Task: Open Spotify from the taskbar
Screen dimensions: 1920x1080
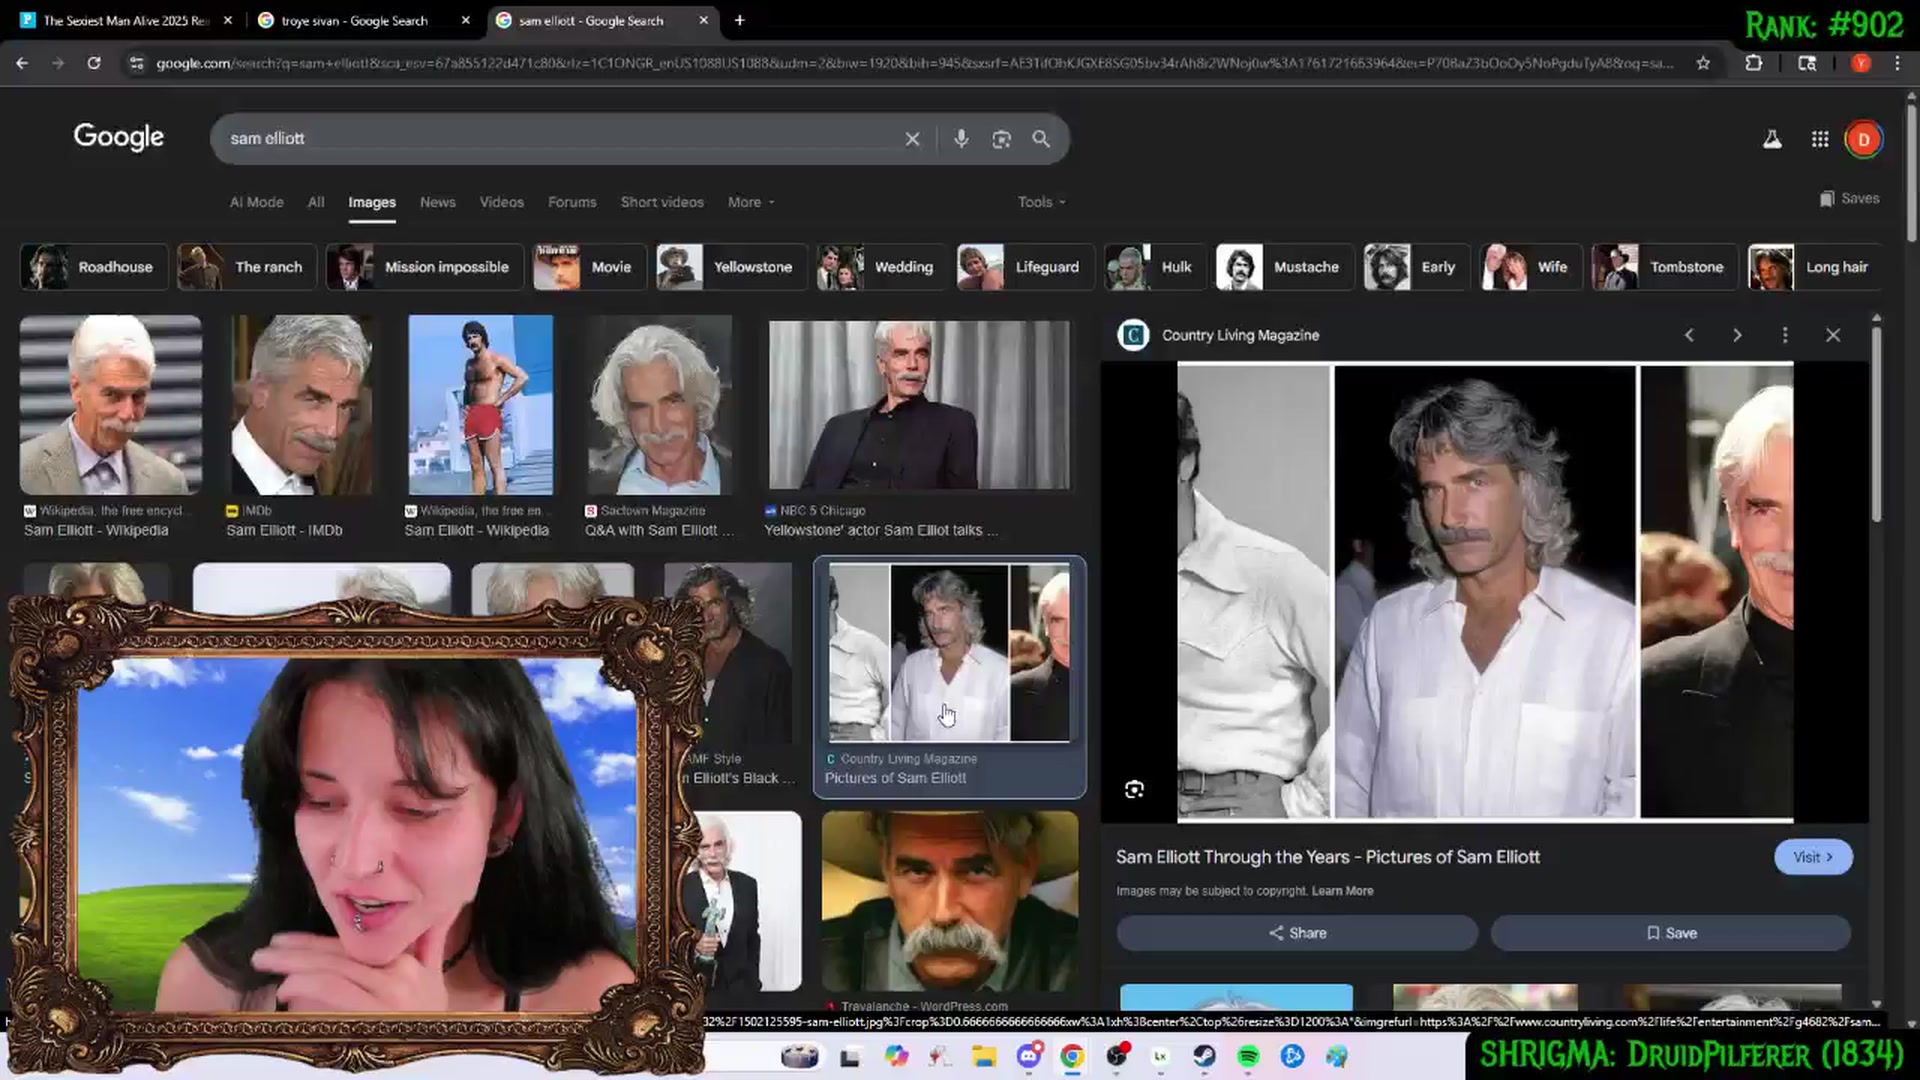Action: click(x=1248, y=1057)
